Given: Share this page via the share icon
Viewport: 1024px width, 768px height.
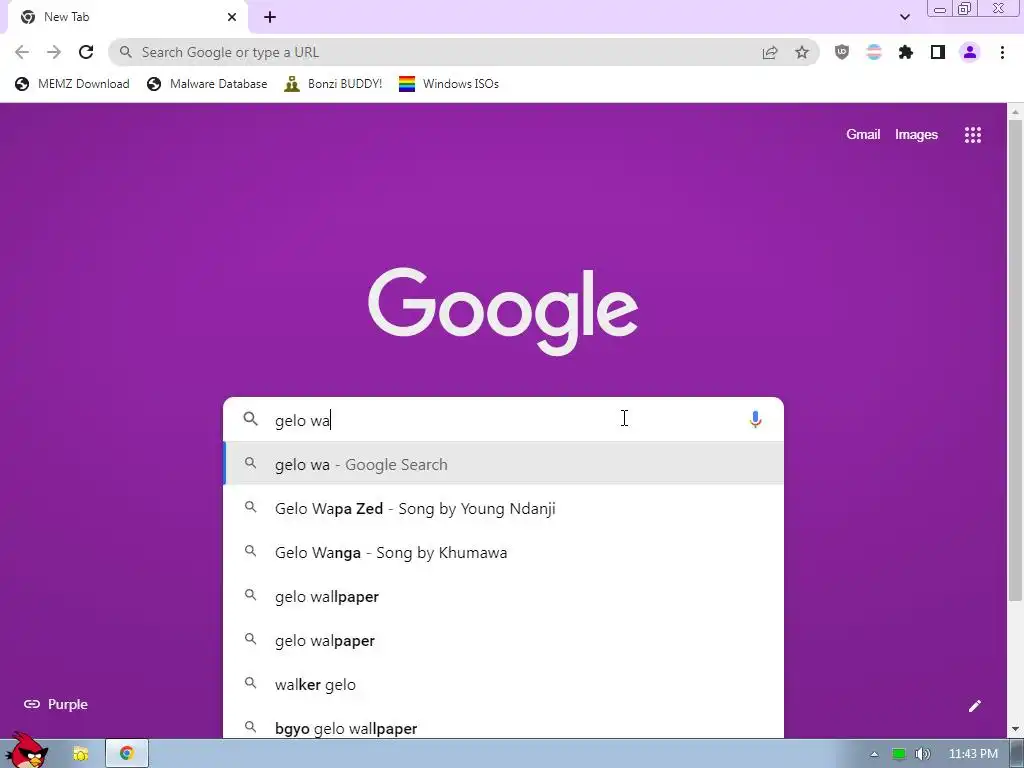Looking at the screenshot, I should [770, 52].
